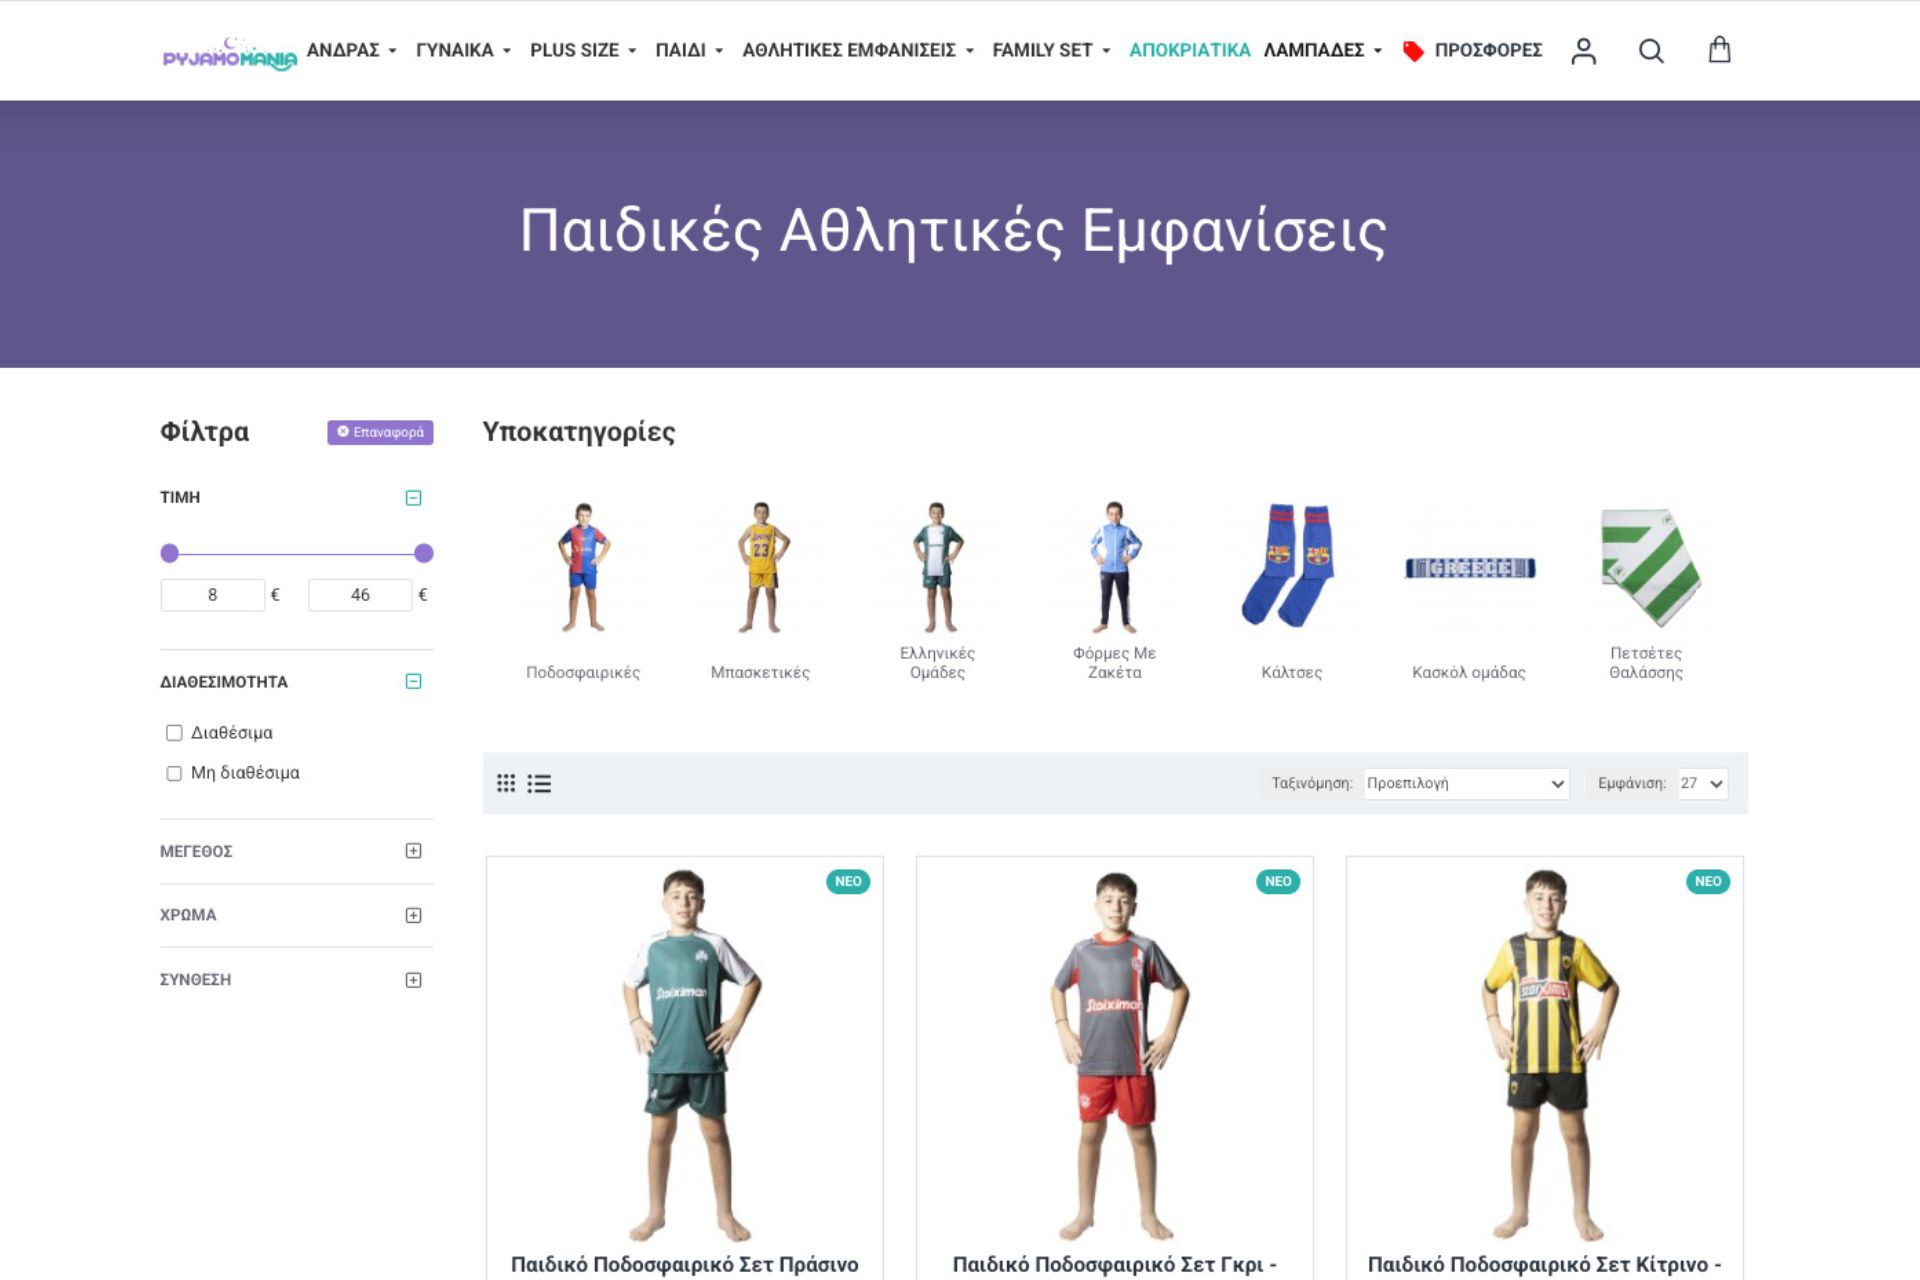Click the search magnifier icon

1651,51
